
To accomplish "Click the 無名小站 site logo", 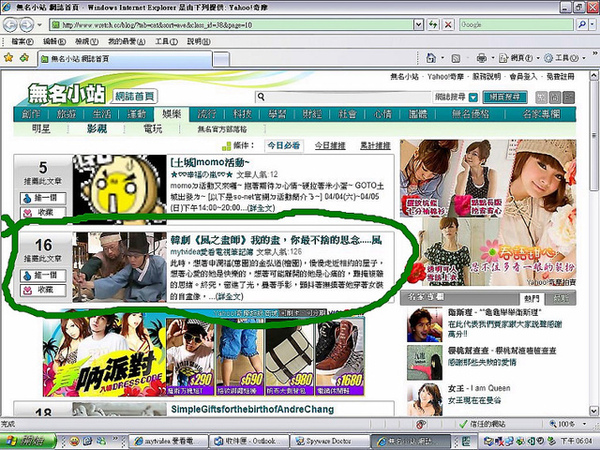I will pyautogui.click(x=66, y=94).
